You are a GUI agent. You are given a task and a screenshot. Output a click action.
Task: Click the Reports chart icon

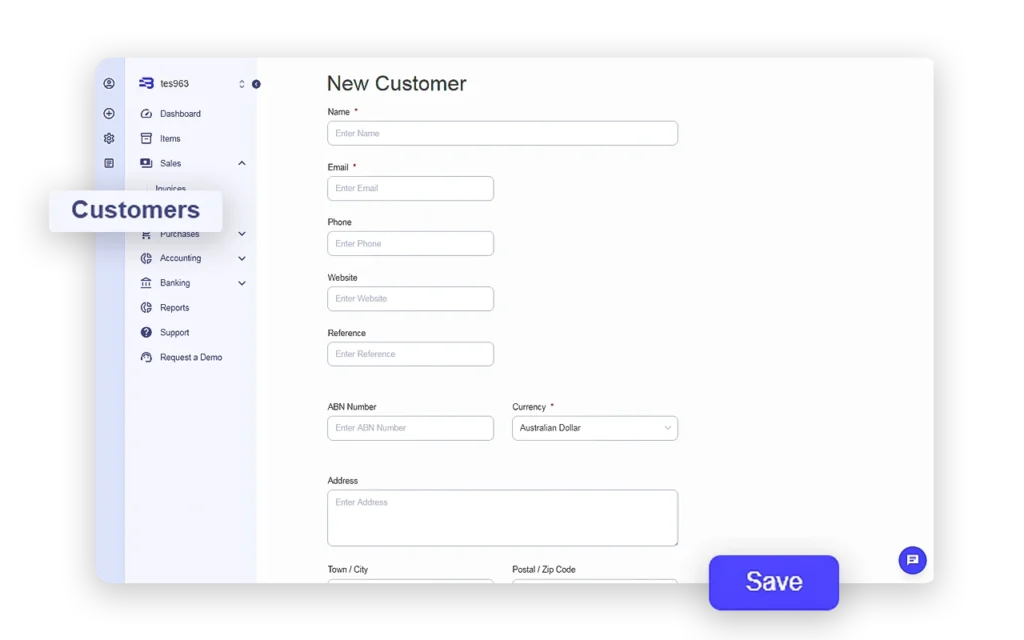click(146, 308)
